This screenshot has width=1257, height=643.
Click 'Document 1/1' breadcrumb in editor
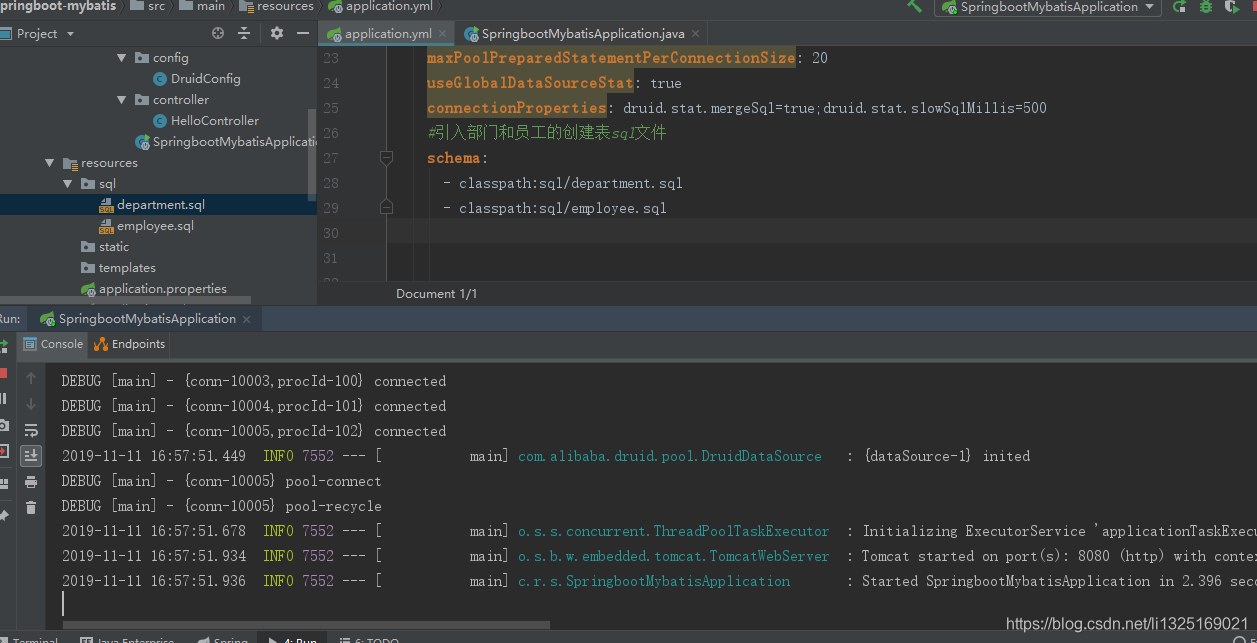tap(436, 293)
